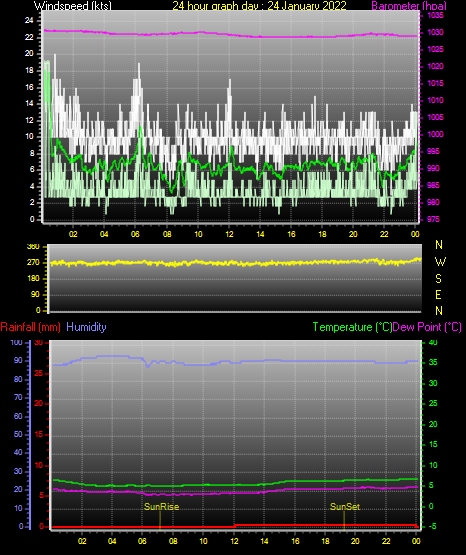Screen dimensions: 466x555
Task: Click the 100 humidity scale value
Action: [16, 342]
